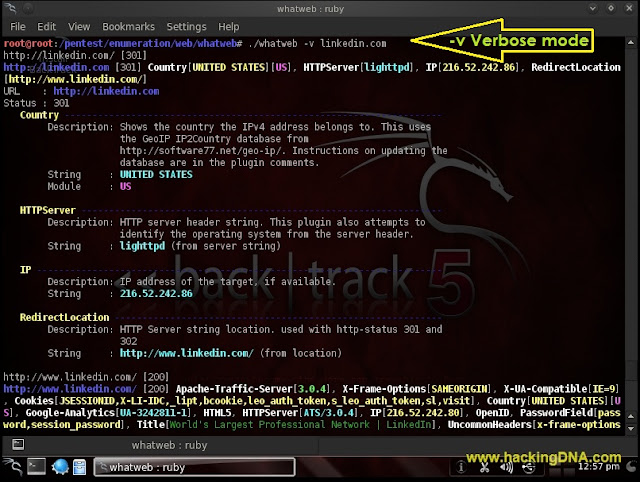Launch the Konsole terminal from the panel
This screenshot has height=482, width=640.
point(36,467)
